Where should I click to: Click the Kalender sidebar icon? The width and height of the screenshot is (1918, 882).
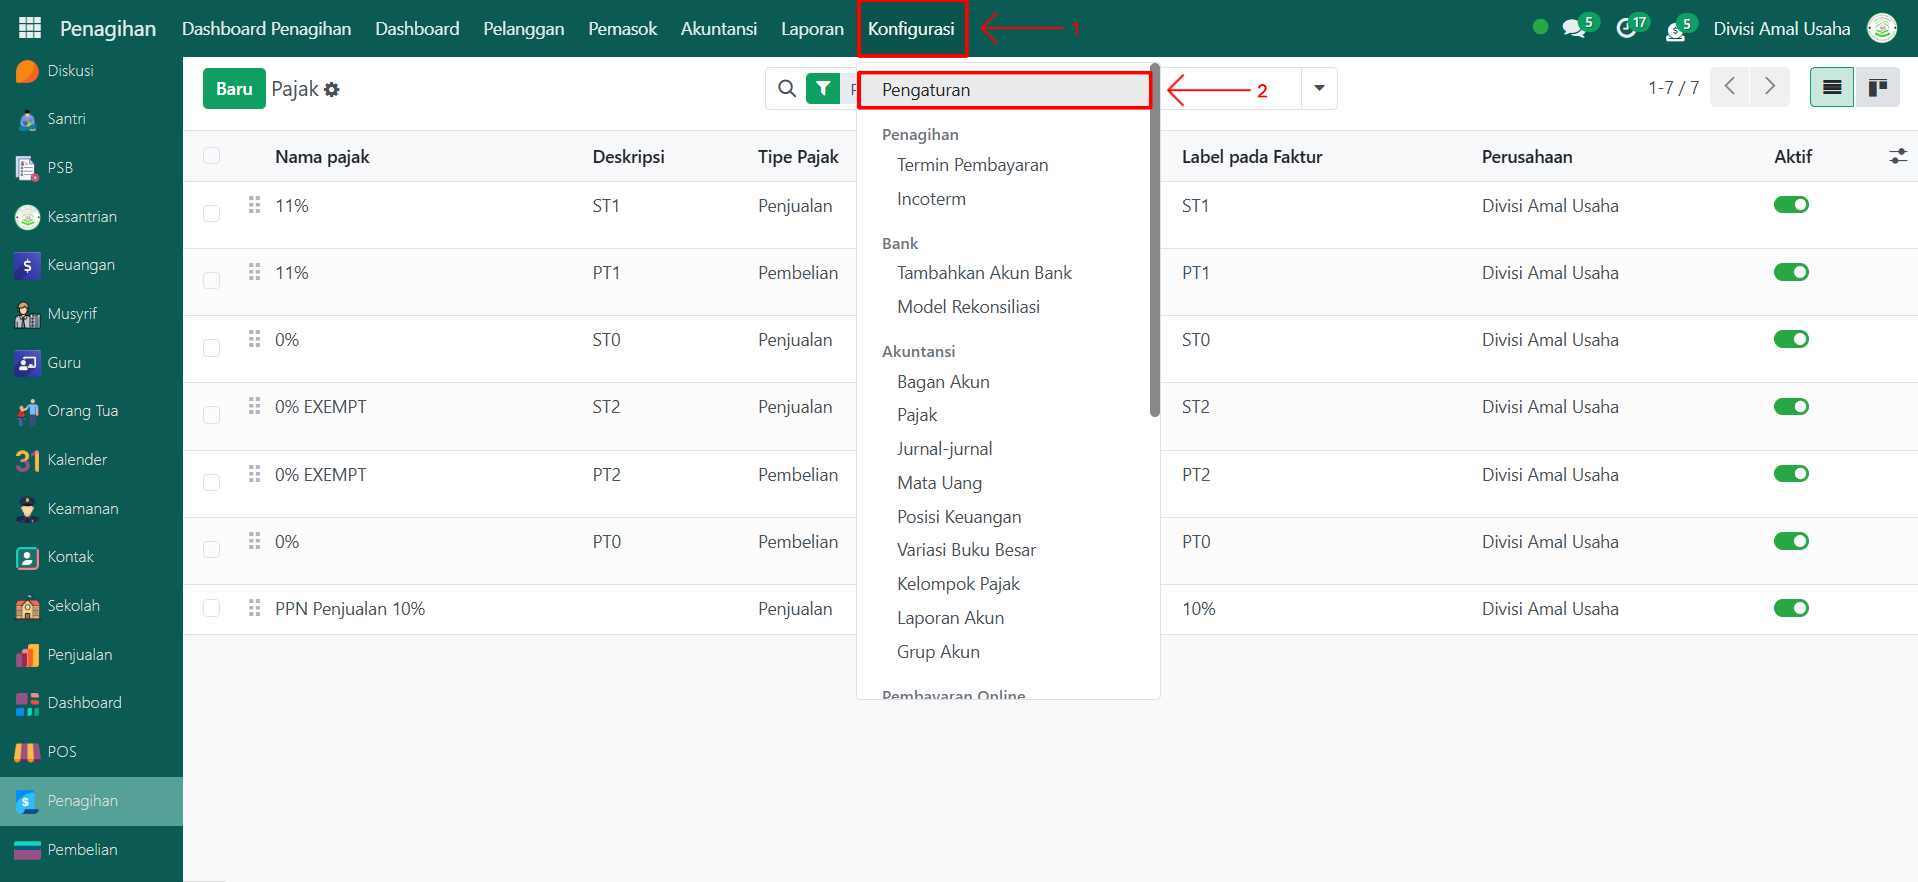[x=28, y=460]
